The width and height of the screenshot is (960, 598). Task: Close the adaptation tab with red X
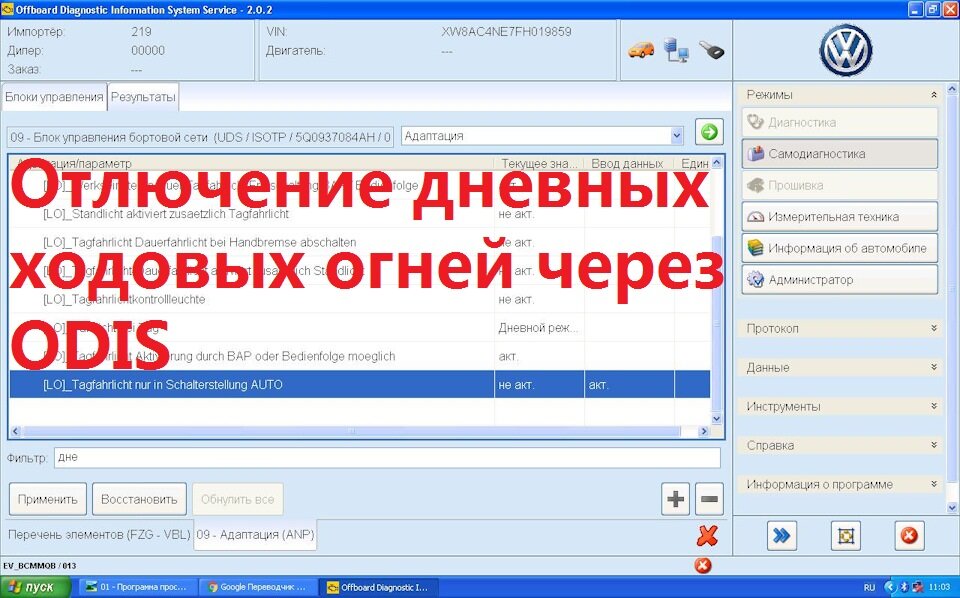(707, 536)
